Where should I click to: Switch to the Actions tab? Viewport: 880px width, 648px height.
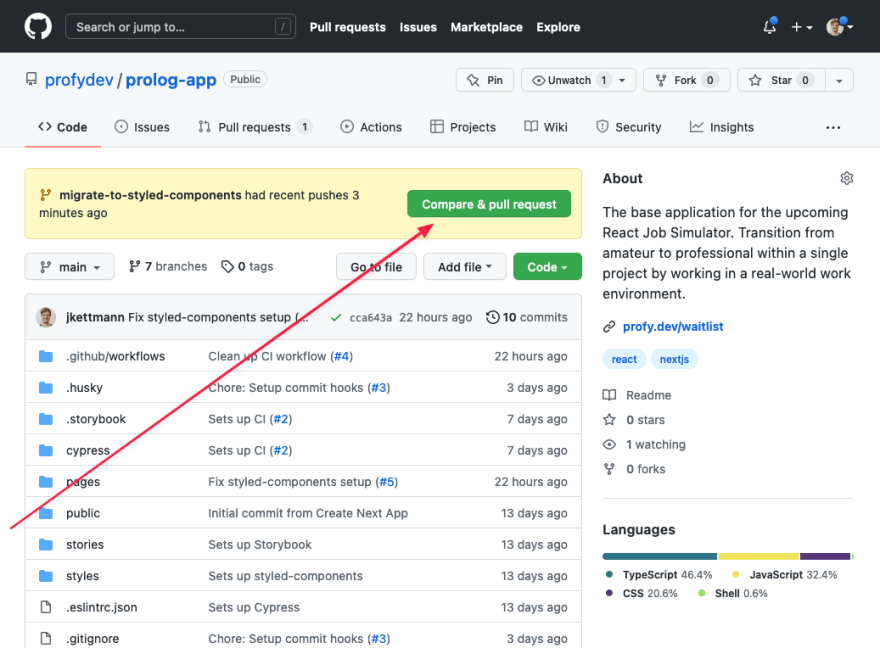[371, 127]
